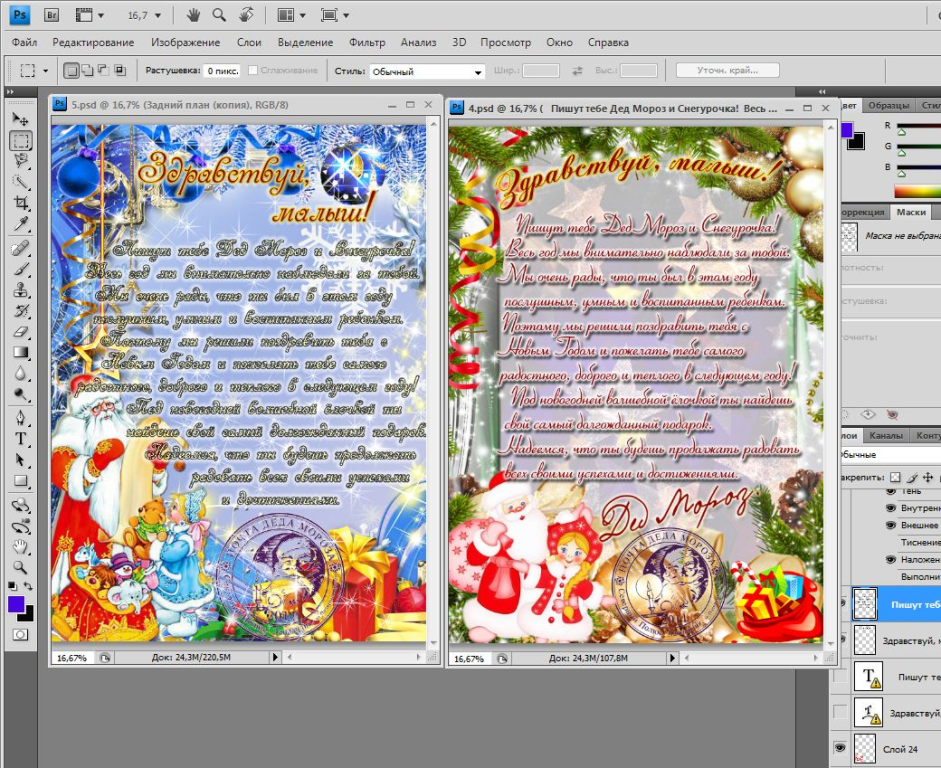This screenshot has width=941, height=768.
Task: Toggle Quick Mask mode
Action: pos(20,635)
